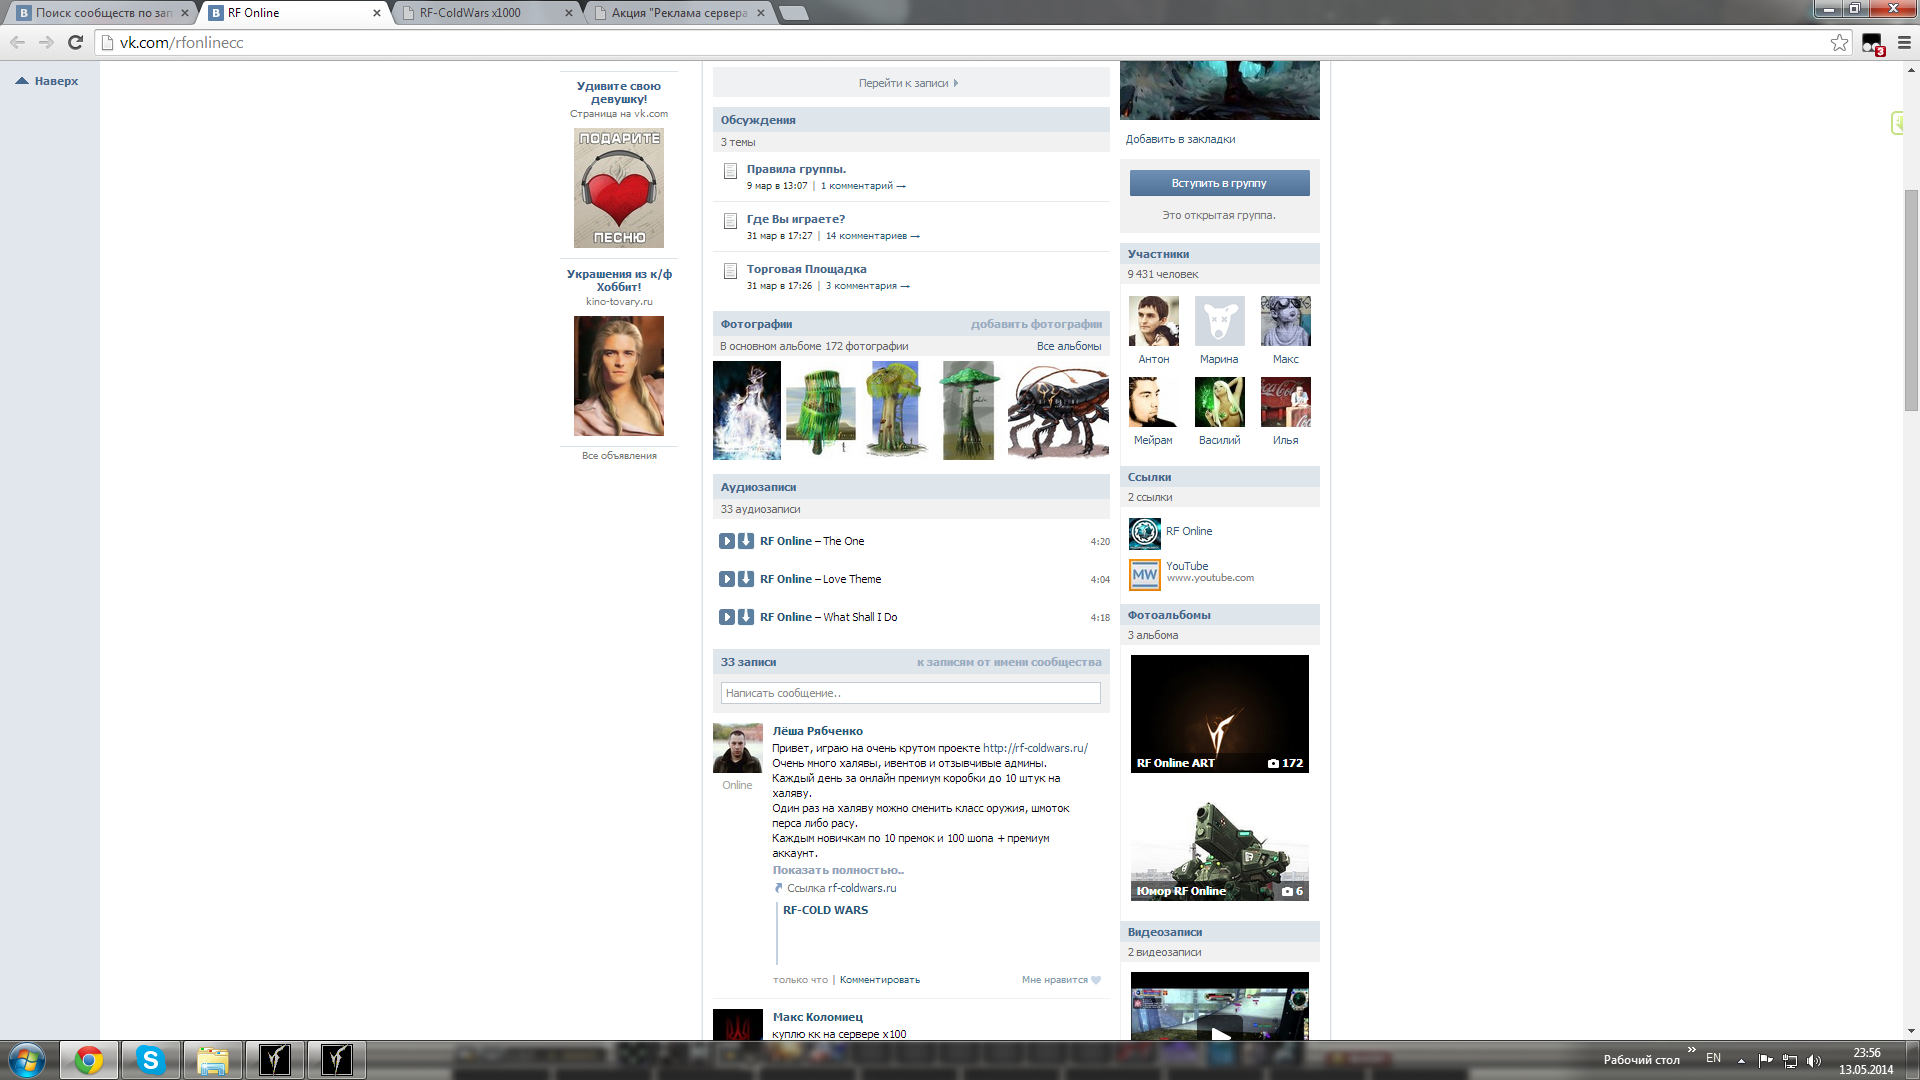Click Показать полностью to expand post
The image size is (1920, 1080).
pos(838,870)
